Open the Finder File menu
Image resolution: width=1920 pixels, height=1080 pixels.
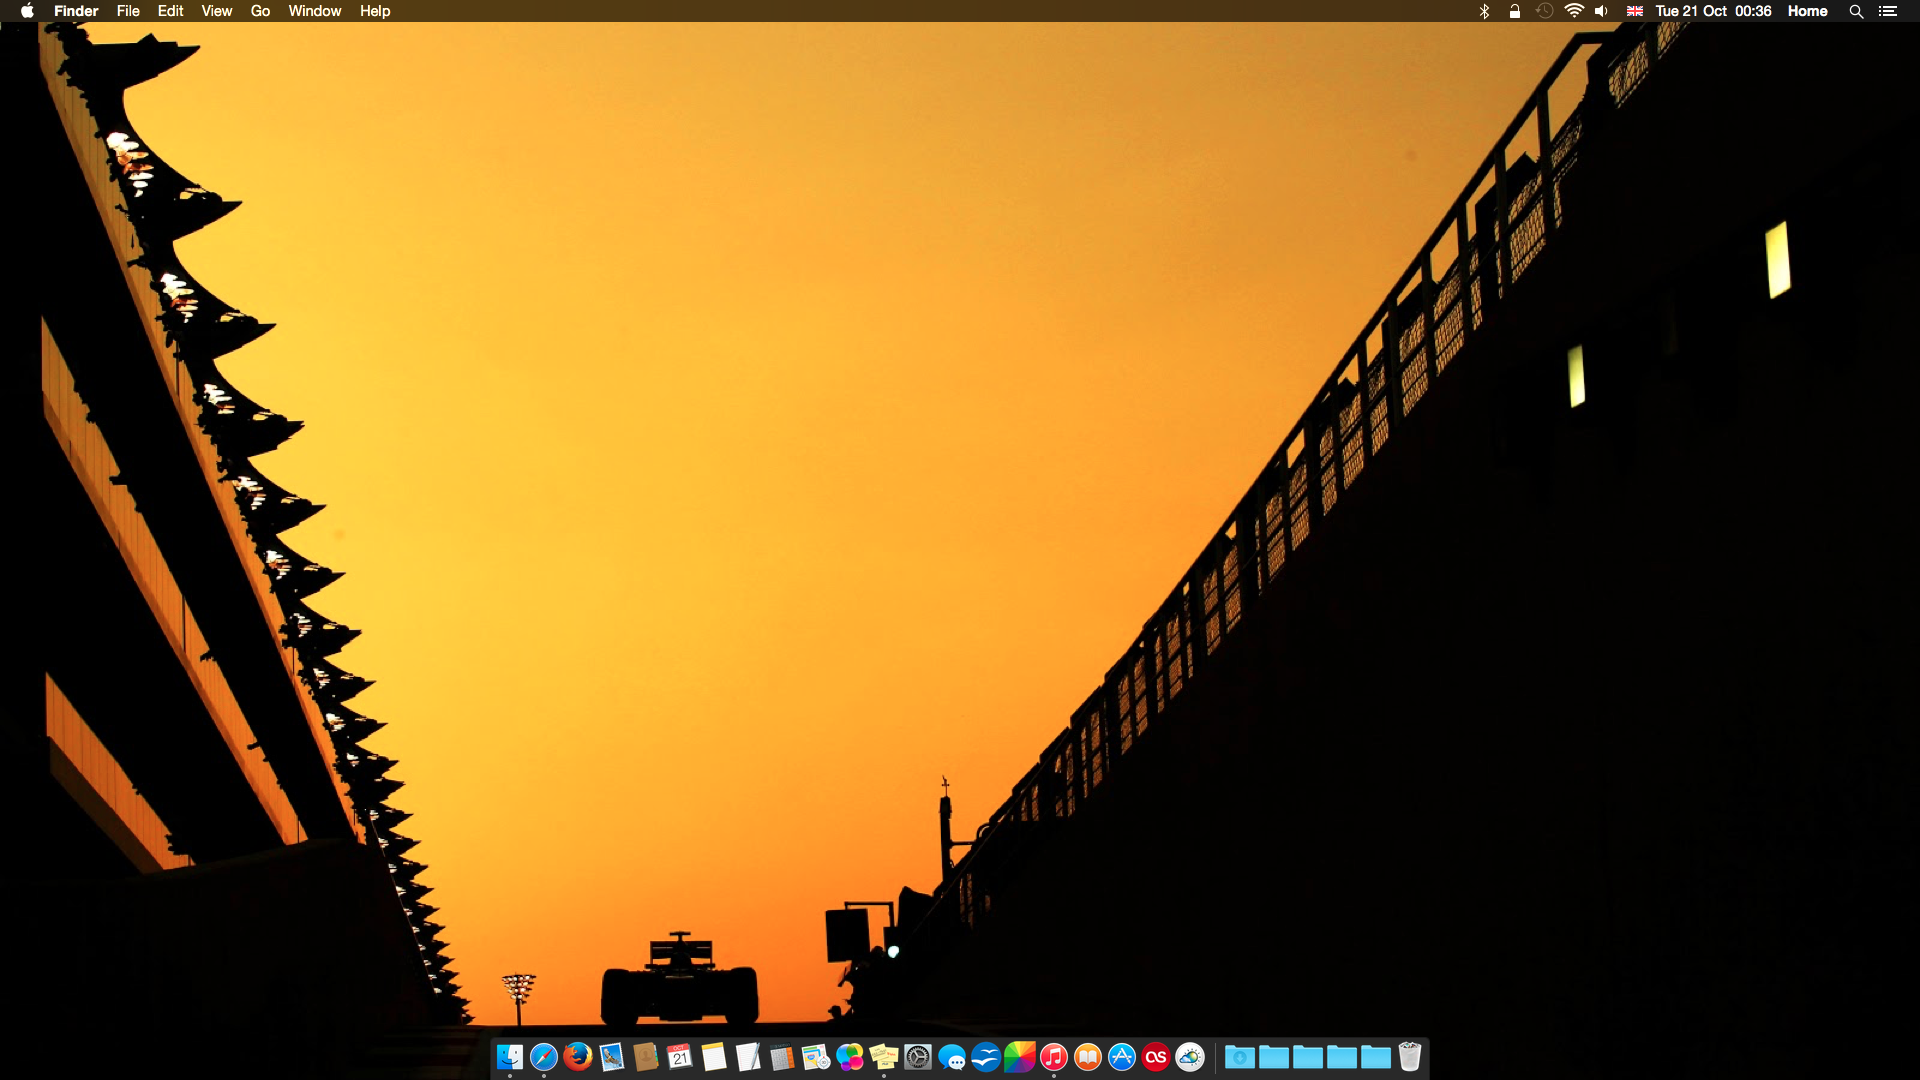coord(128,11)
